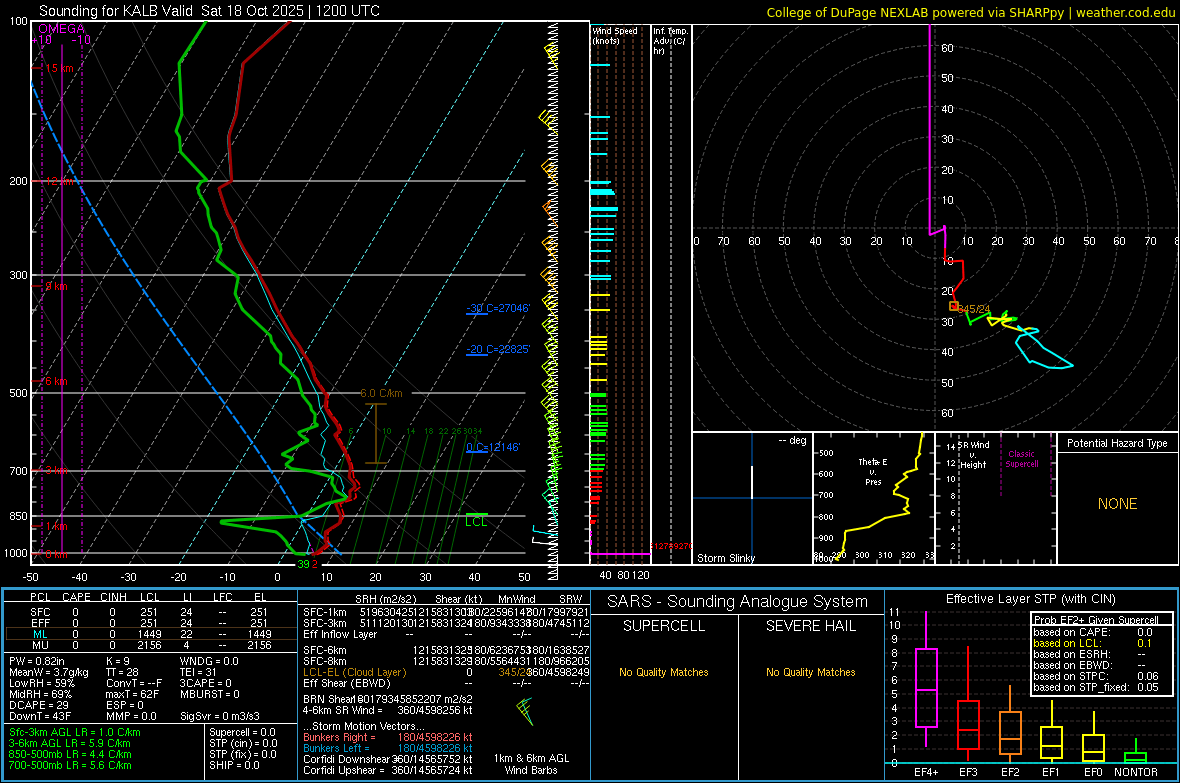Click the highlighted based on LCL row
The image size is (1180, 783).
click(x=1093, y=643)
